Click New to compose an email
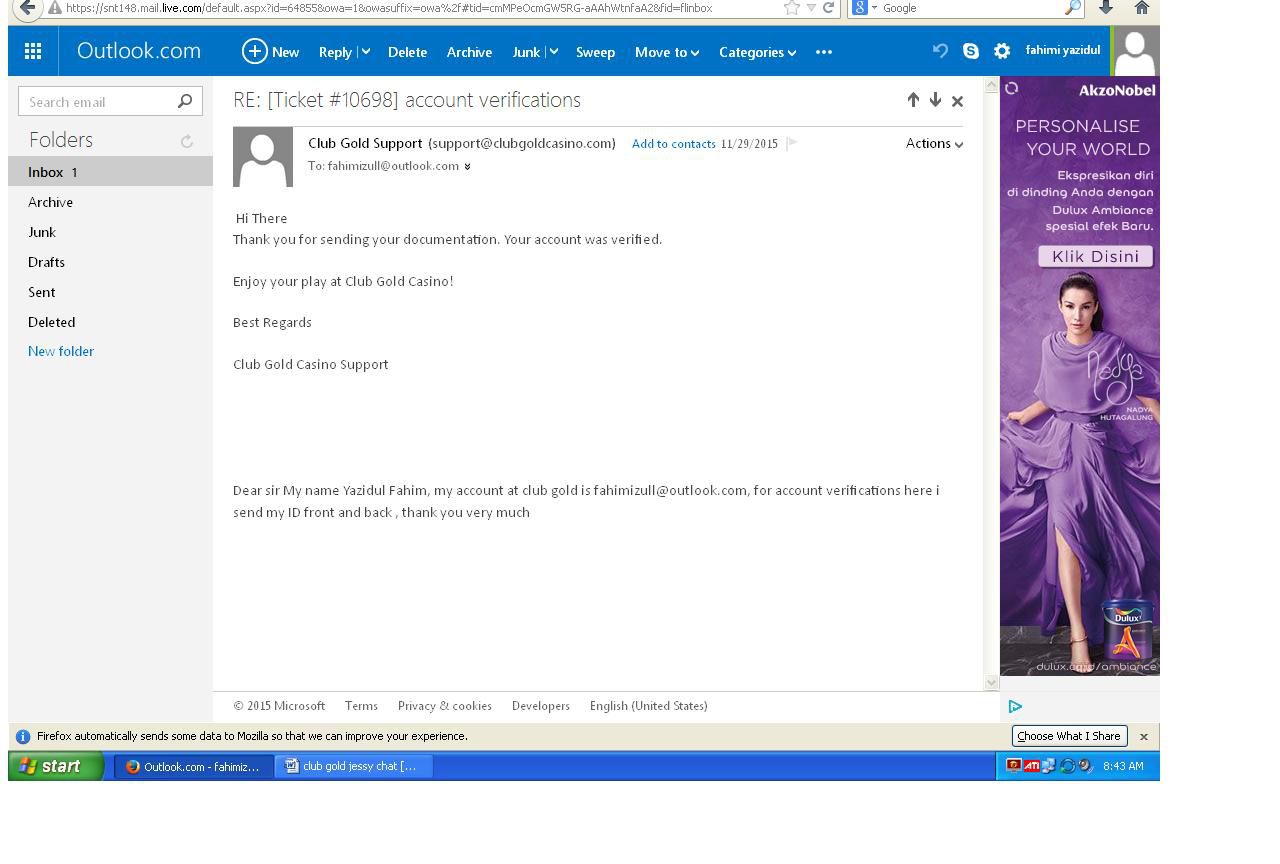 (x=285, y=52)
